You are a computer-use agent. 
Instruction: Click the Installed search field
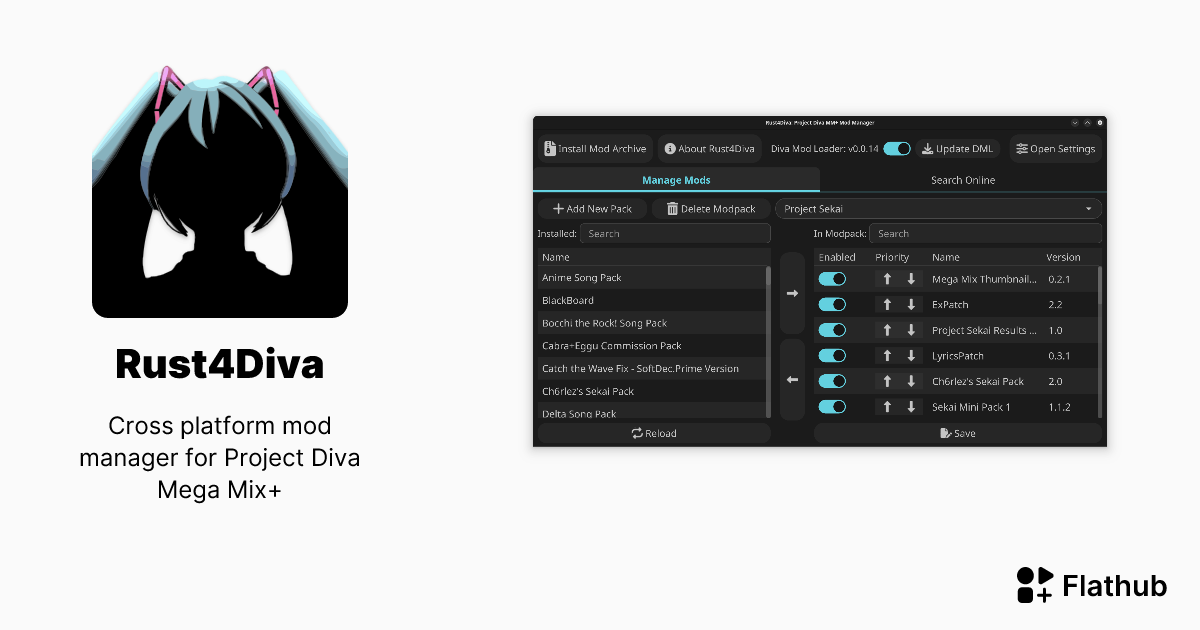pyautogui.click(x=674, y=233)
